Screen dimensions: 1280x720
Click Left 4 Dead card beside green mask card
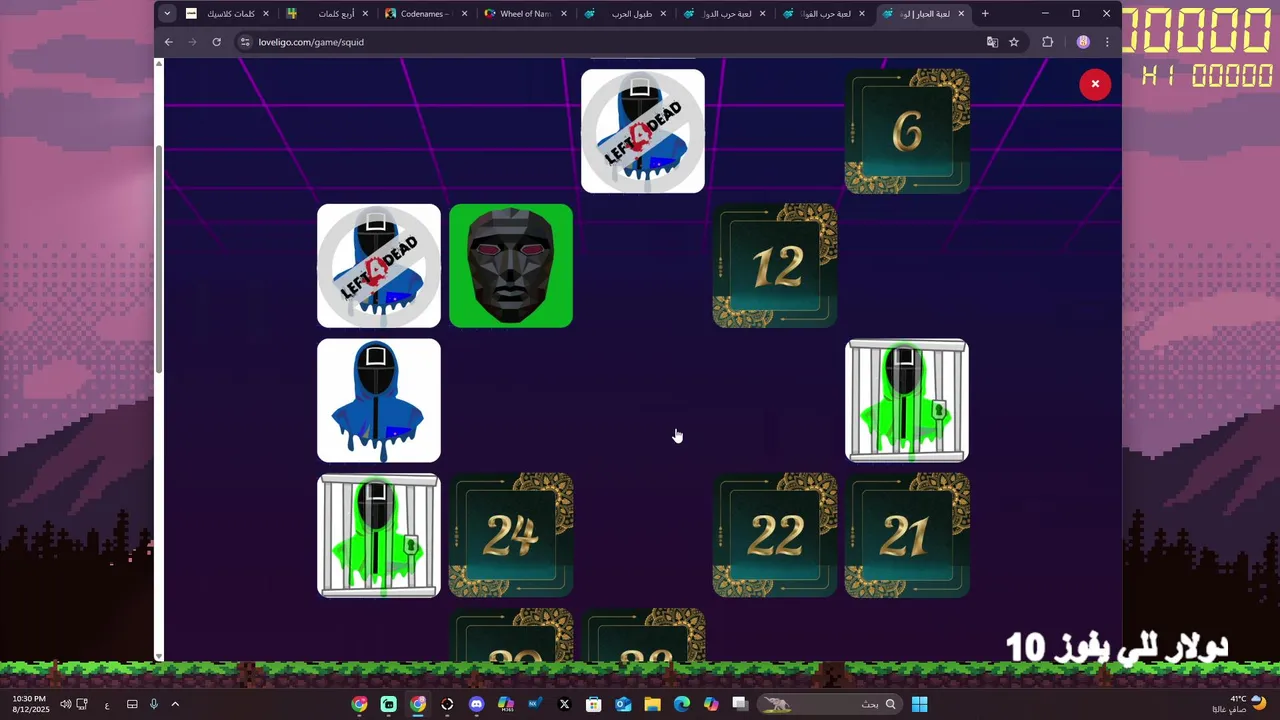(x=379, y=266)
